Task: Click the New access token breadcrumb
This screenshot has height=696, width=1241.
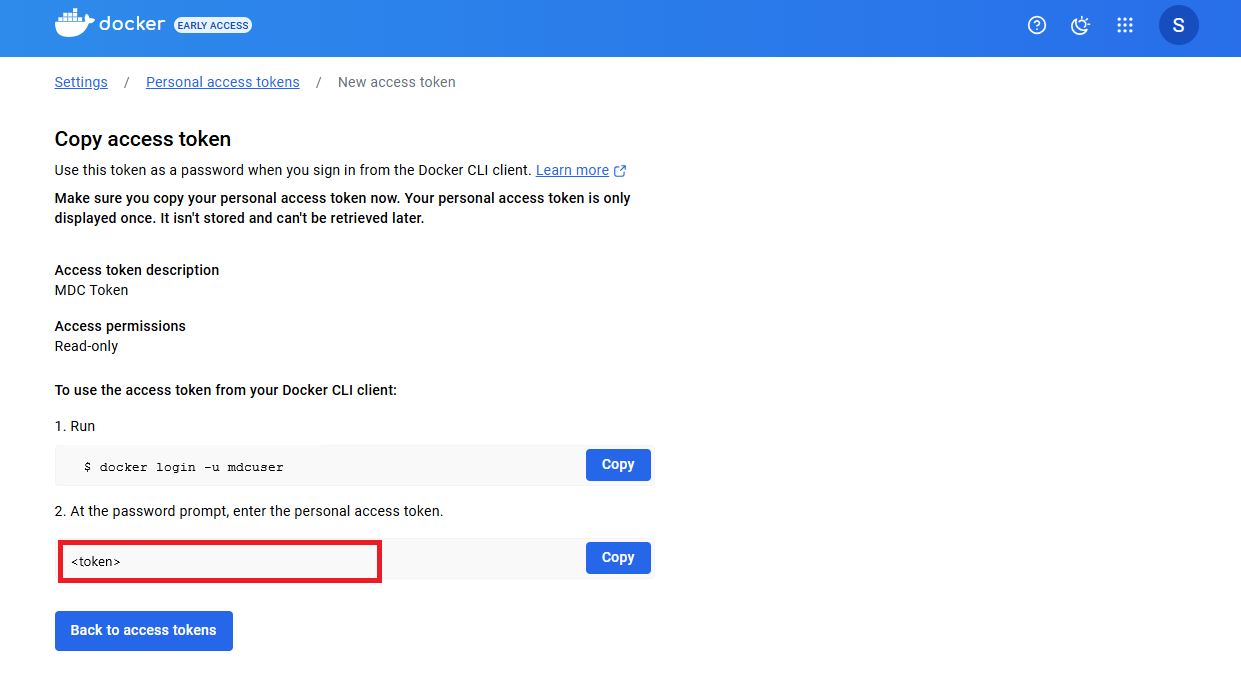Action: (x=396, y=82)
